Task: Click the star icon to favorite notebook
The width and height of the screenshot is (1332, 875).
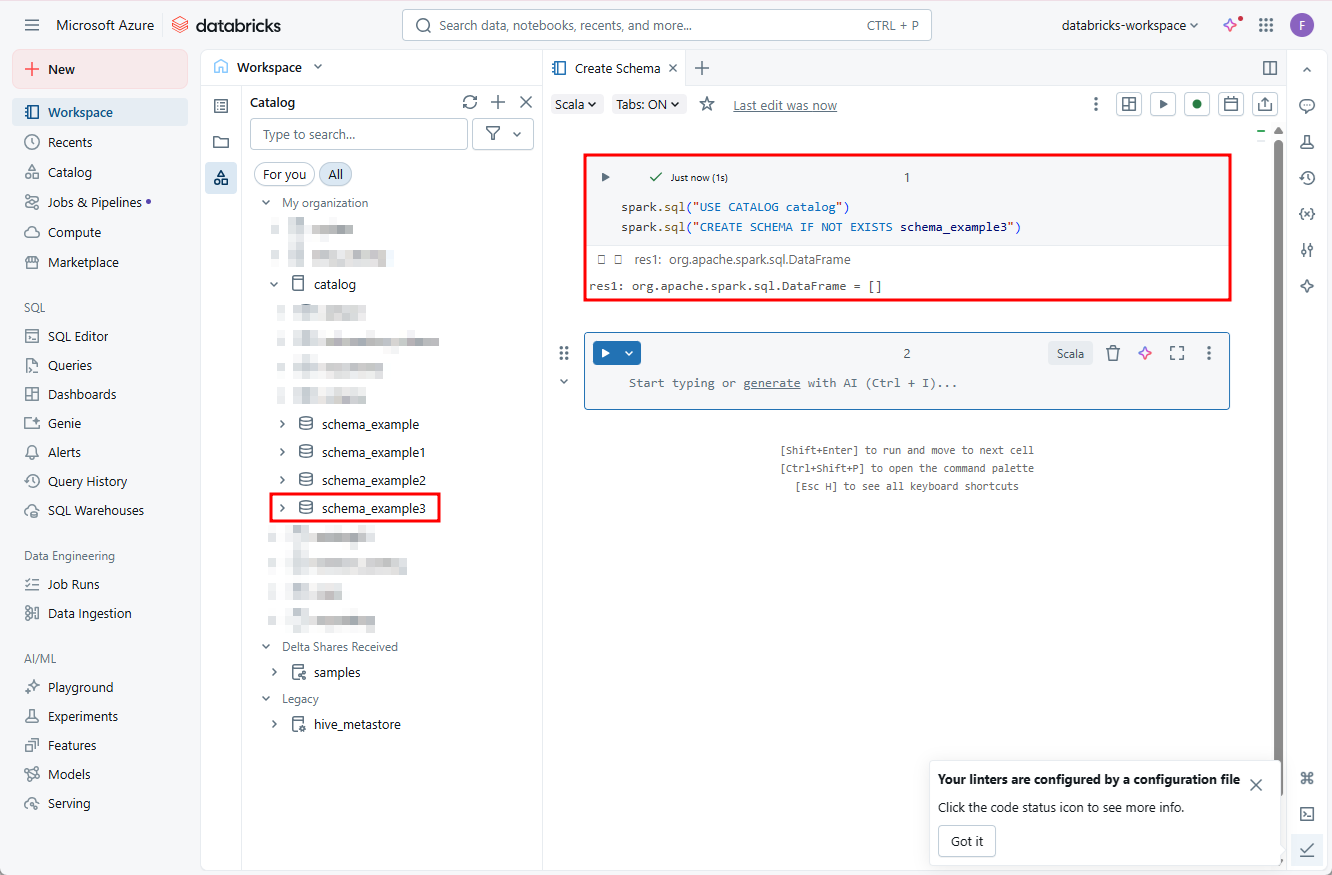Action: [x=707, y=104]
